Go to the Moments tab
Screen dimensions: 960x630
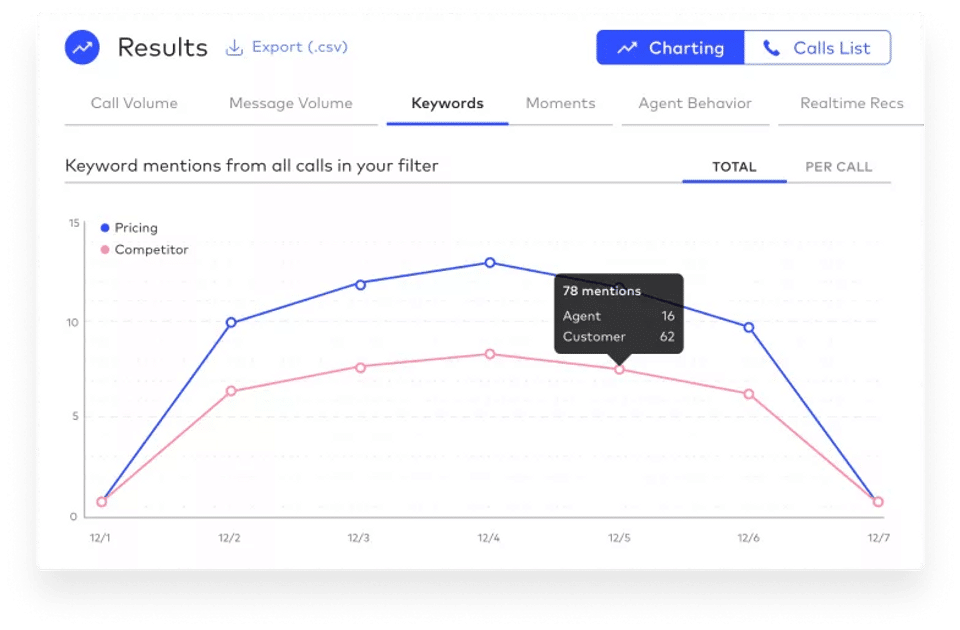pos(560,103)
